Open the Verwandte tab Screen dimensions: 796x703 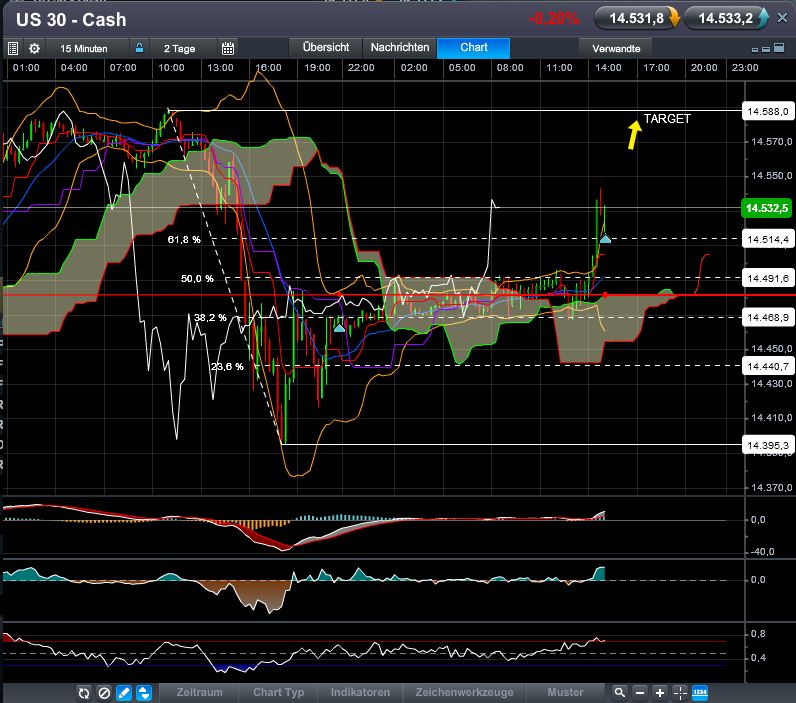[x=616, y=49]
